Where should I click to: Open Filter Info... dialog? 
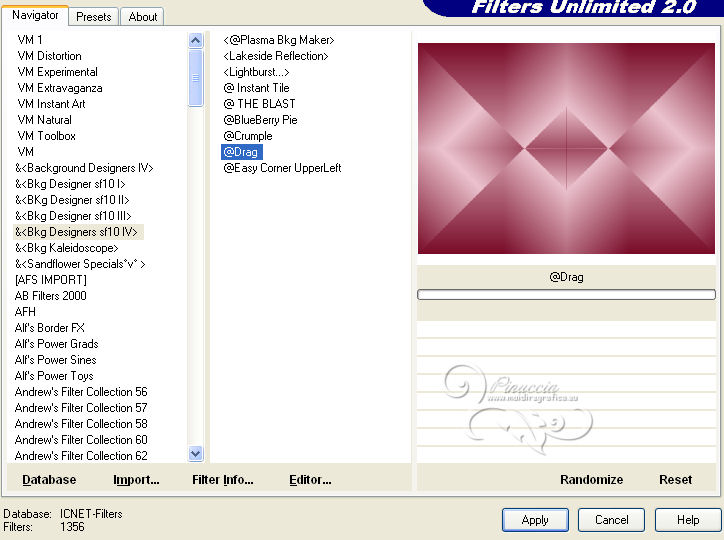coord(223,480)
